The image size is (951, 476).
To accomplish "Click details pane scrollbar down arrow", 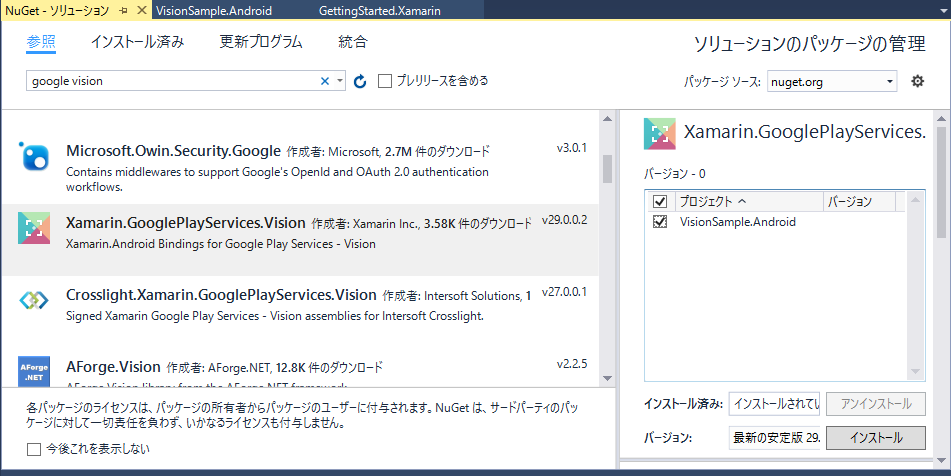I will pyautogui.click(x=941, y=461).
